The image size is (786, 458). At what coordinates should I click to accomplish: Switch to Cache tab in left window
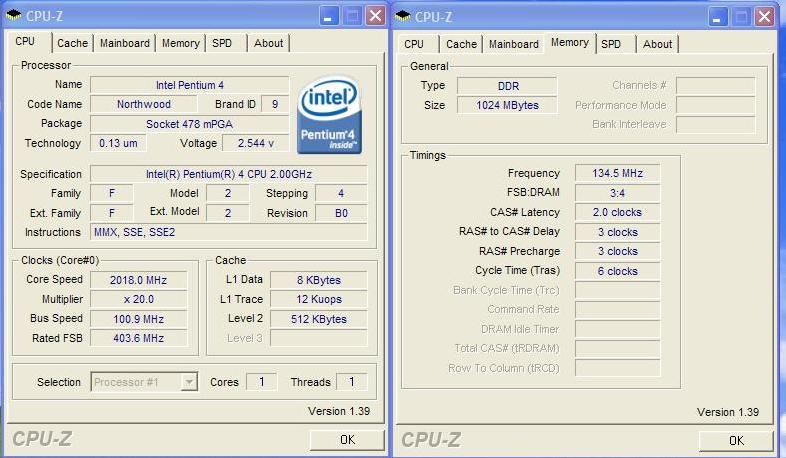coord(72,44)
